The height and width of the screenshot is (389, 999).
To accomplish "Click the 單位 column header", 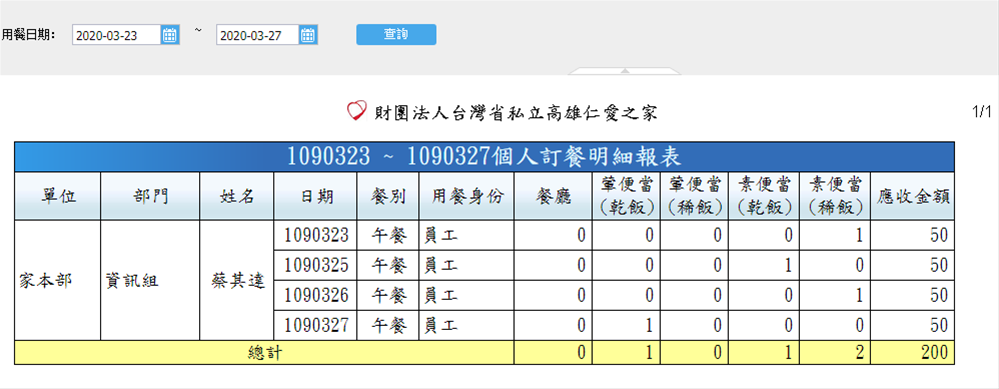I will point(58,196).
